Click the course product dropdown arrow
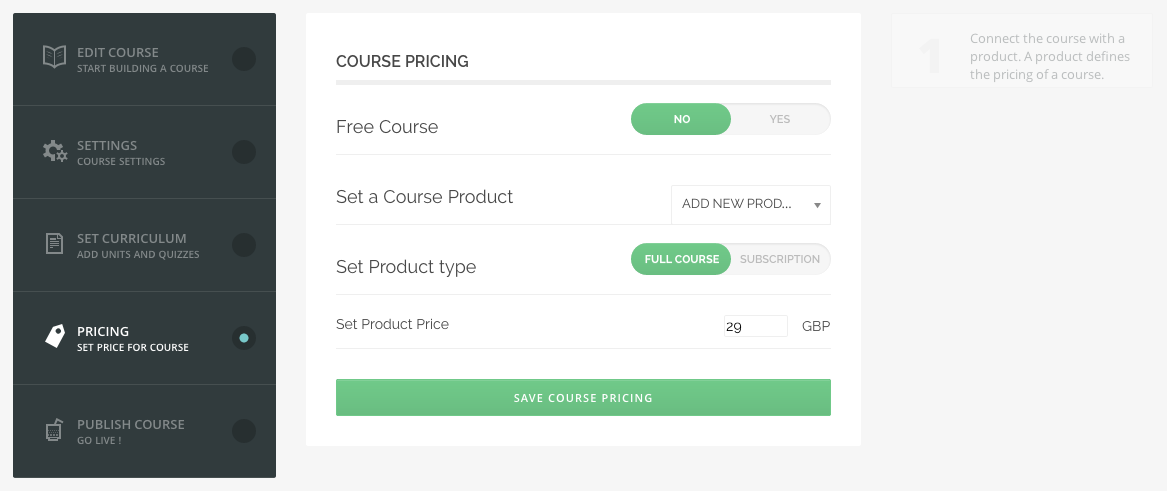The width and height of the screenshot is (1167, 491). (x=816, y=205)
